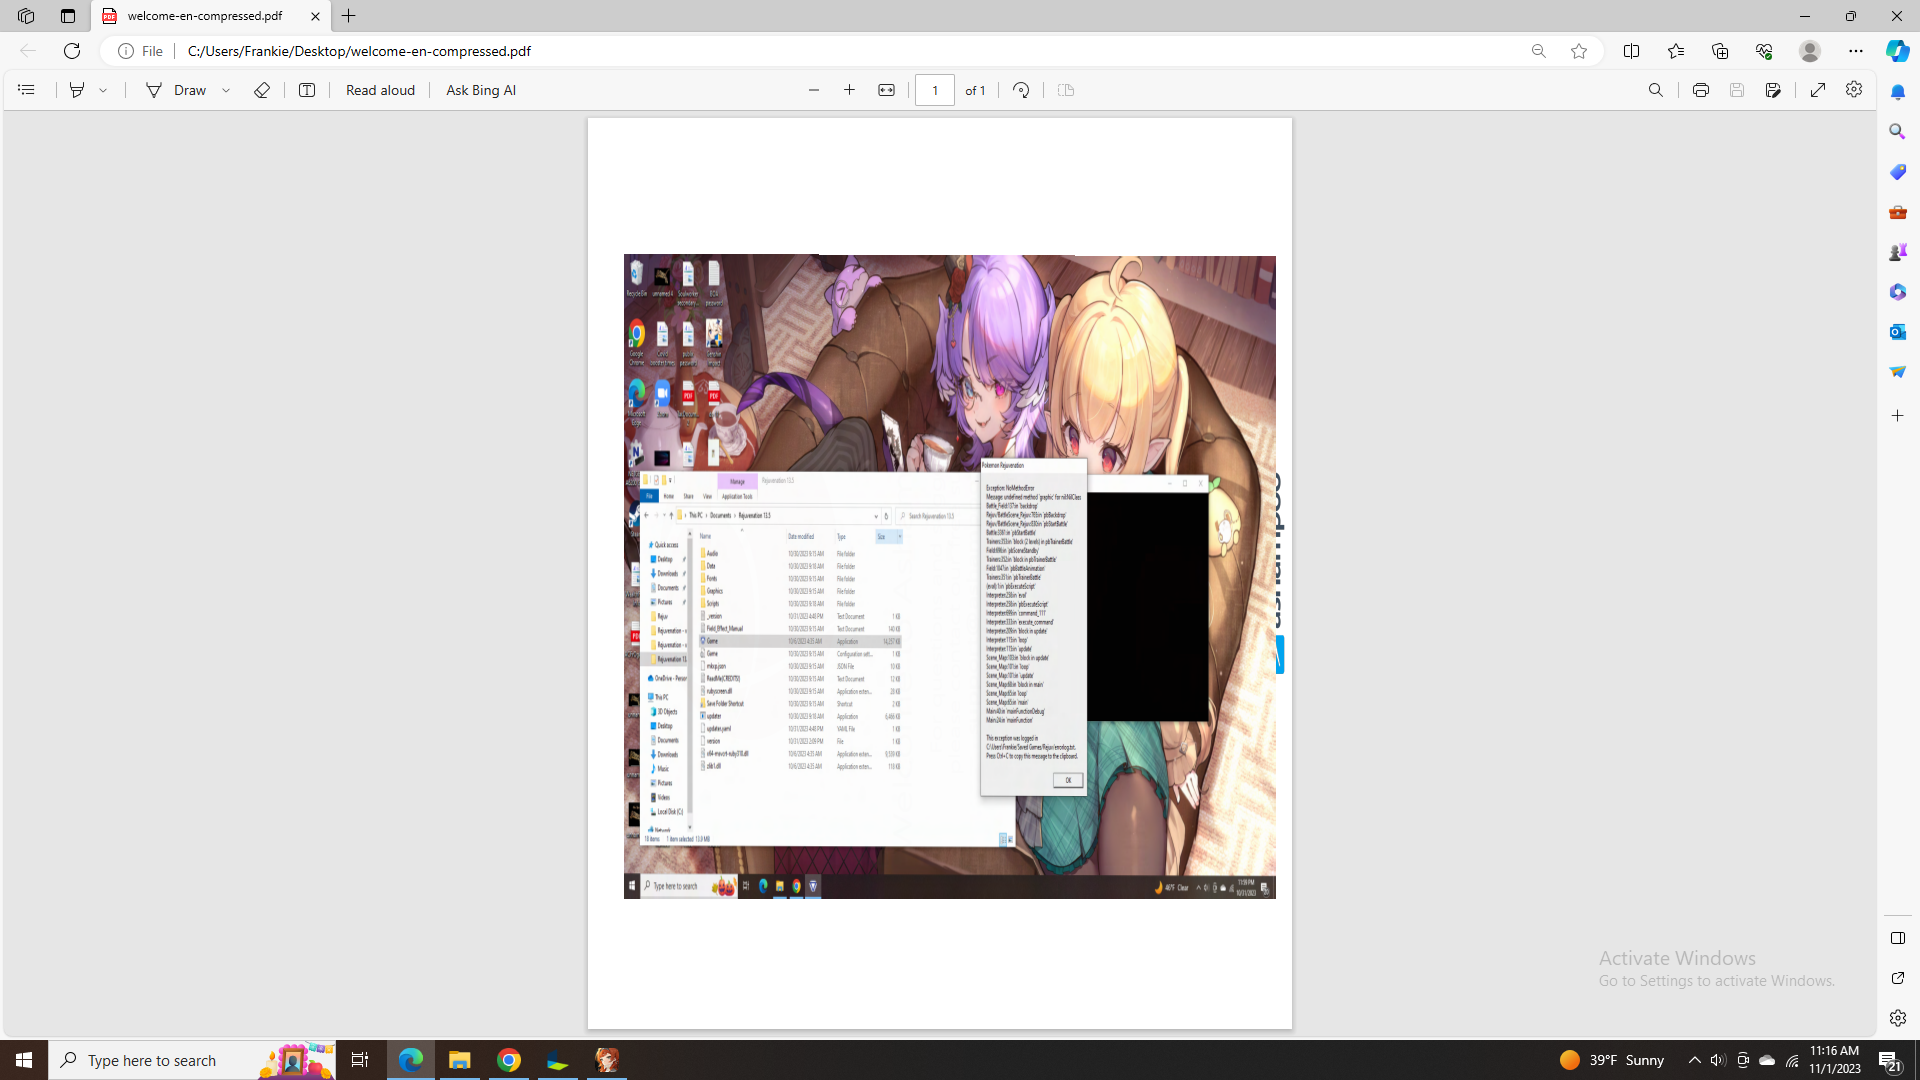Screen dimensions: 1920x1080
Task: Open sidebar settings gear
Action: click(x=1897, y=1018)
